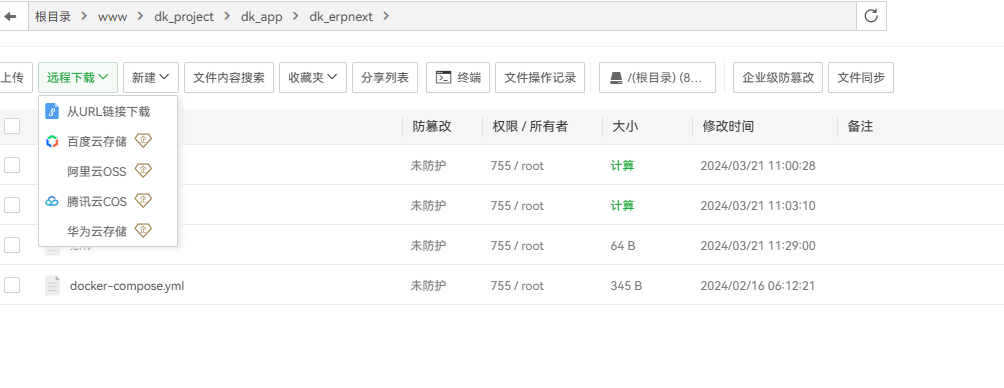Check the row modified at 11:03:10

12,205
